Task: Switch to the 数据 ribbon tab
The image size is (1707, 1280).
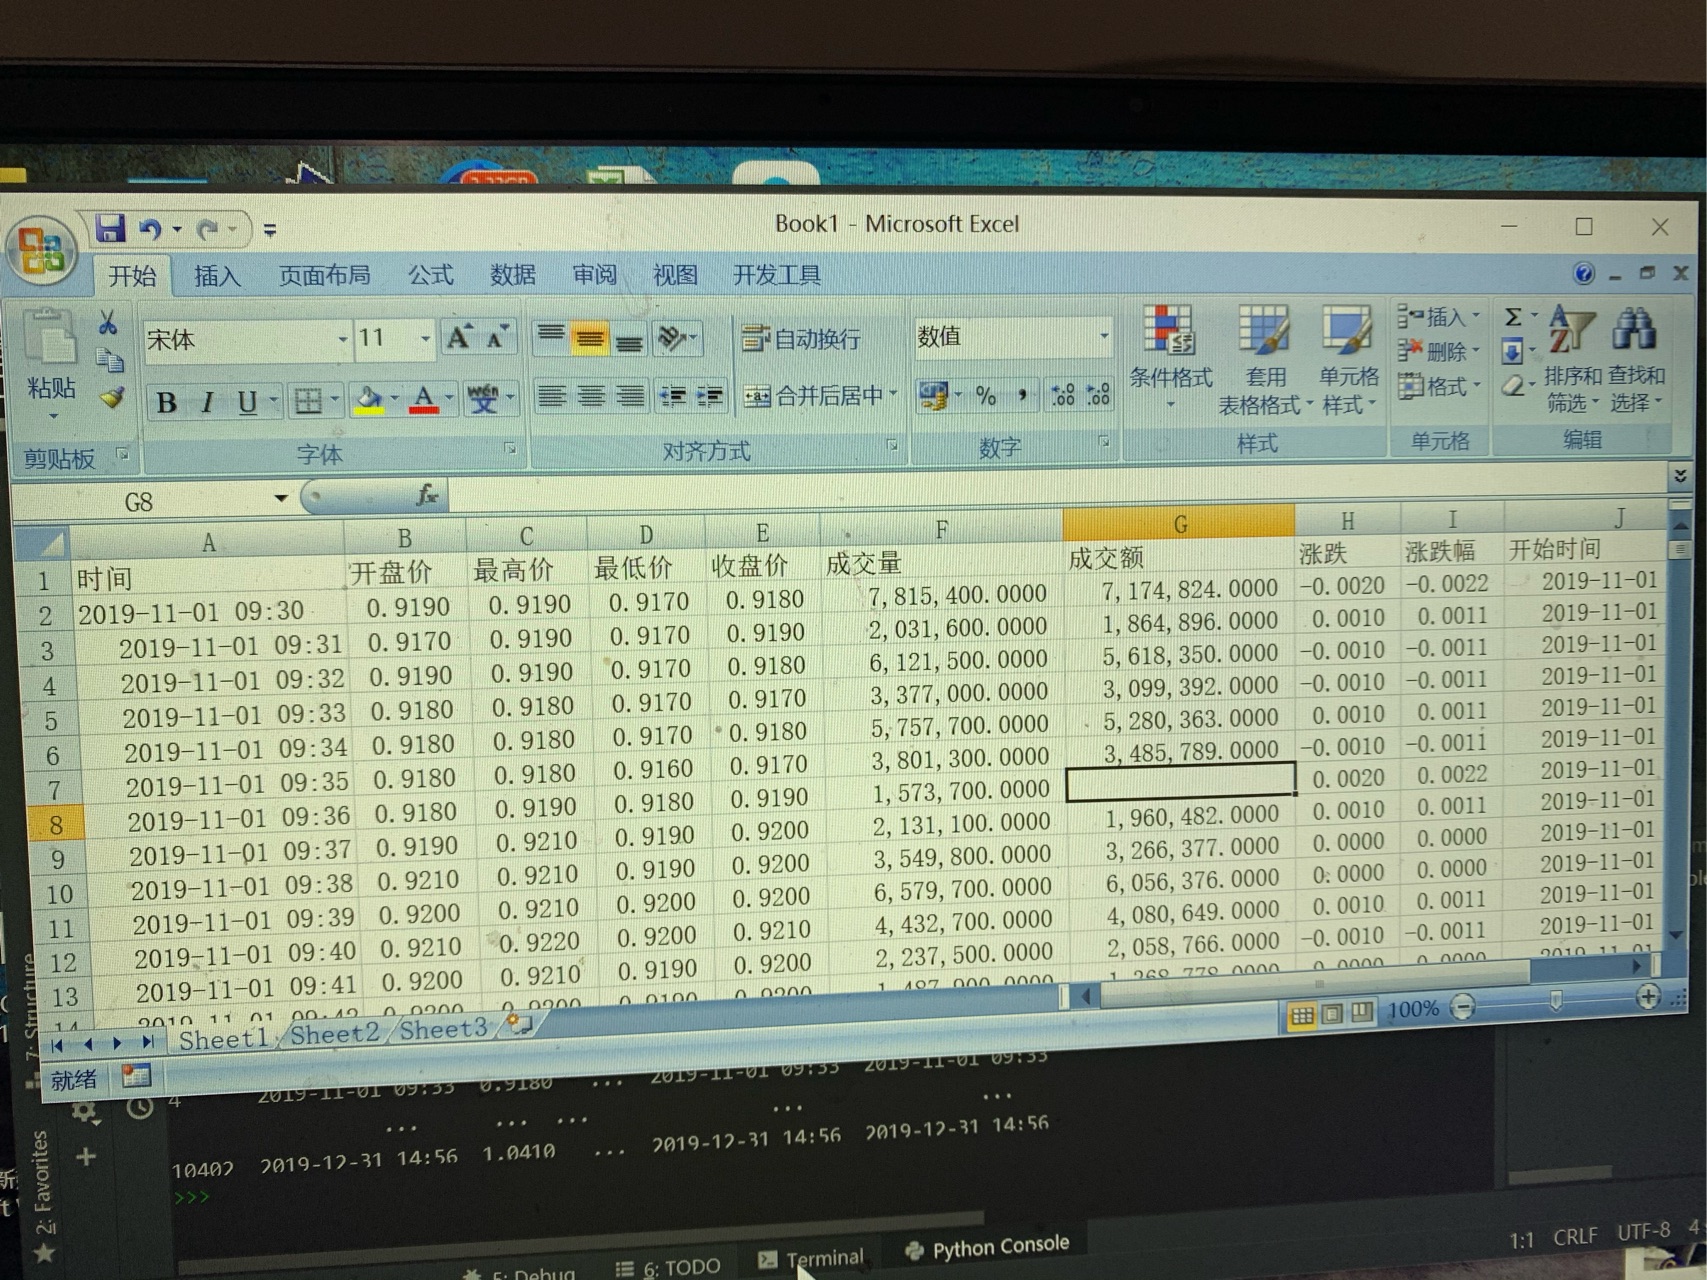Action: coord(513,274)
